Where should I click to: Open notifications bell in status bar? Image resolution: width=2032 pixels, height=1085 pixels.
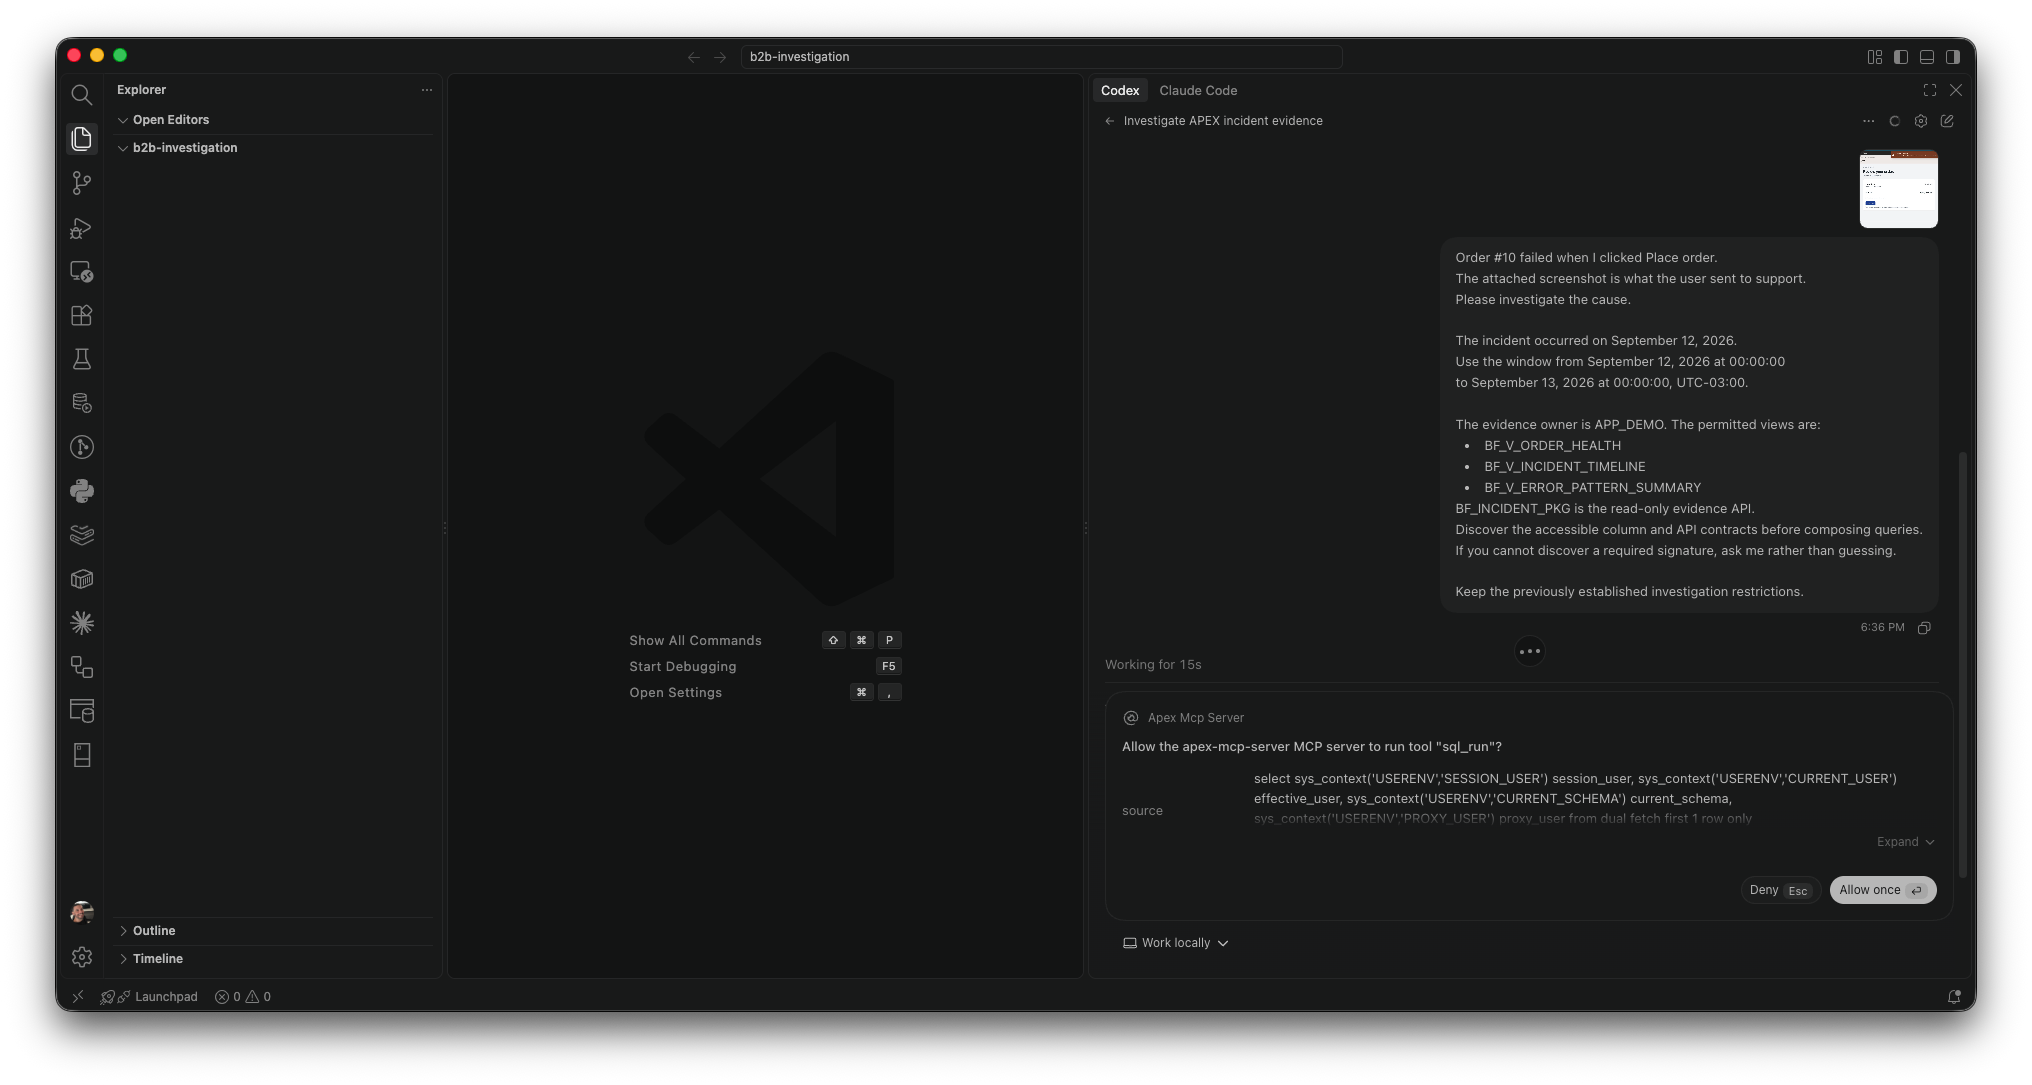pyautogui.click(x=1954, y=997)
